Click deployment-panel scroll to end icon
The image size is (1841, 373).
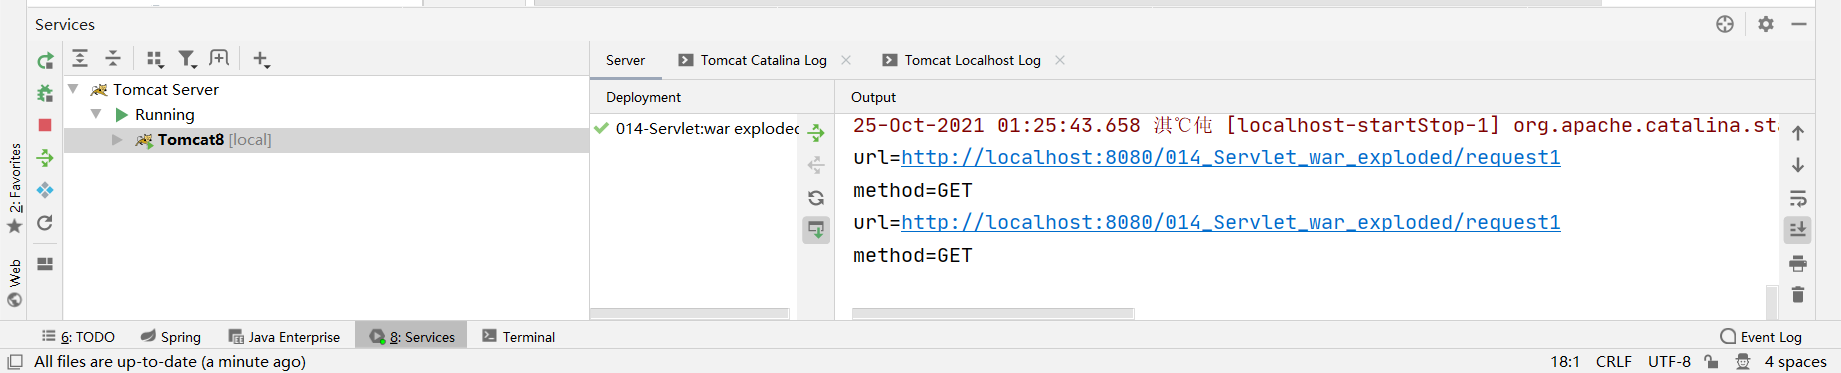click(816, 230)
